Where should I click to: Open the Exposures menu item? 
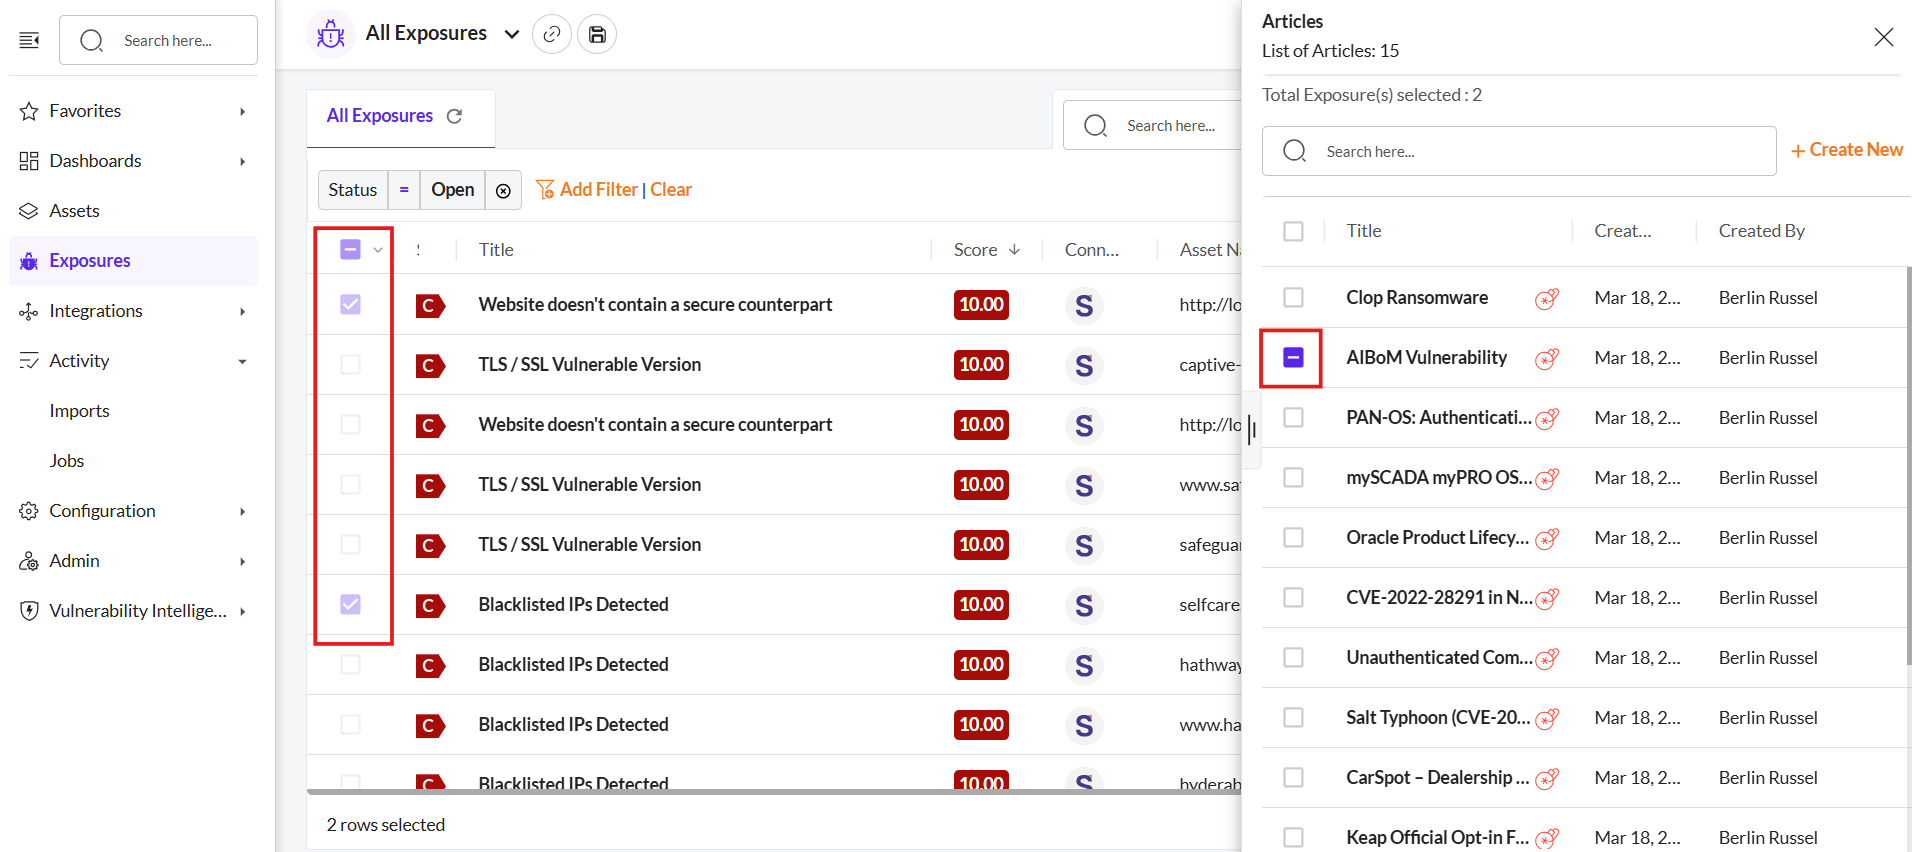[x=133, y=261]
